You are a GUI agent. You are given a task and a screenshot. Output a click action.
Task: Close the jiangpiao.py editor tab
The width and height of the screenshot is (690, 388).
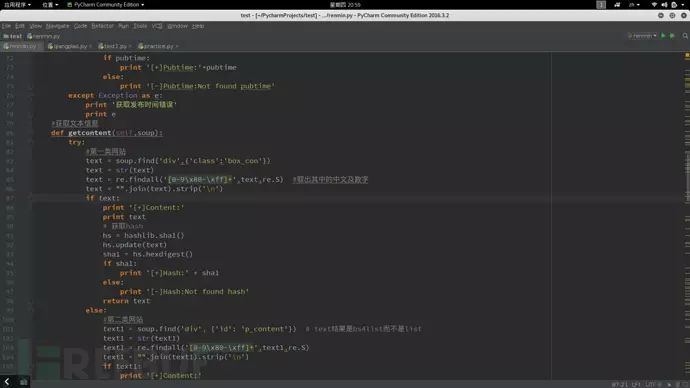click(x=90, y=46)
